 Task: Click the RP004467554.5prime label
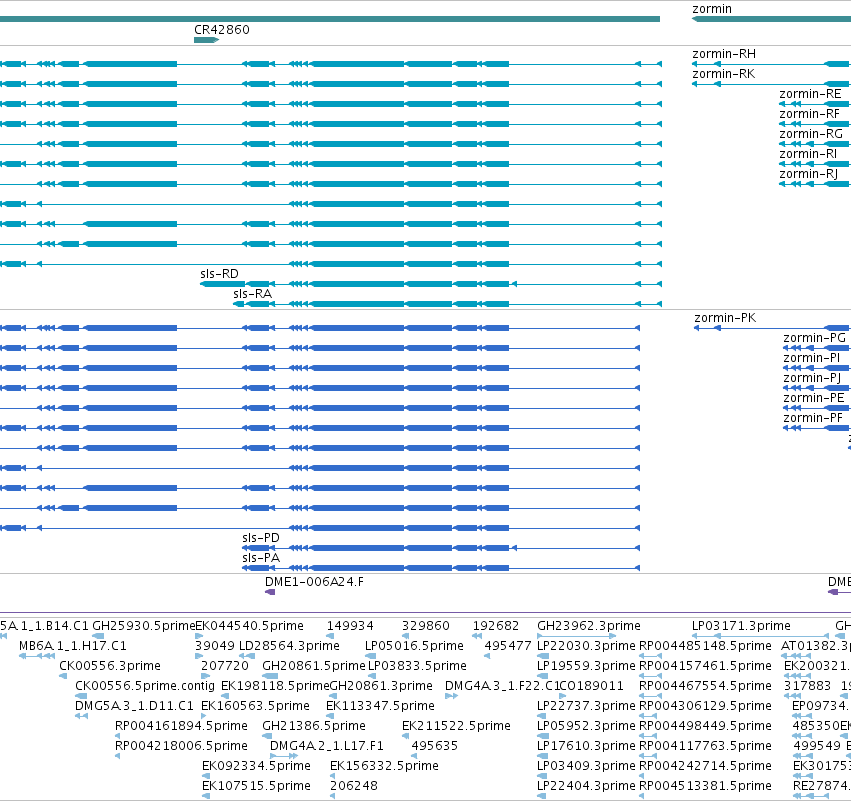pos(705,686)
